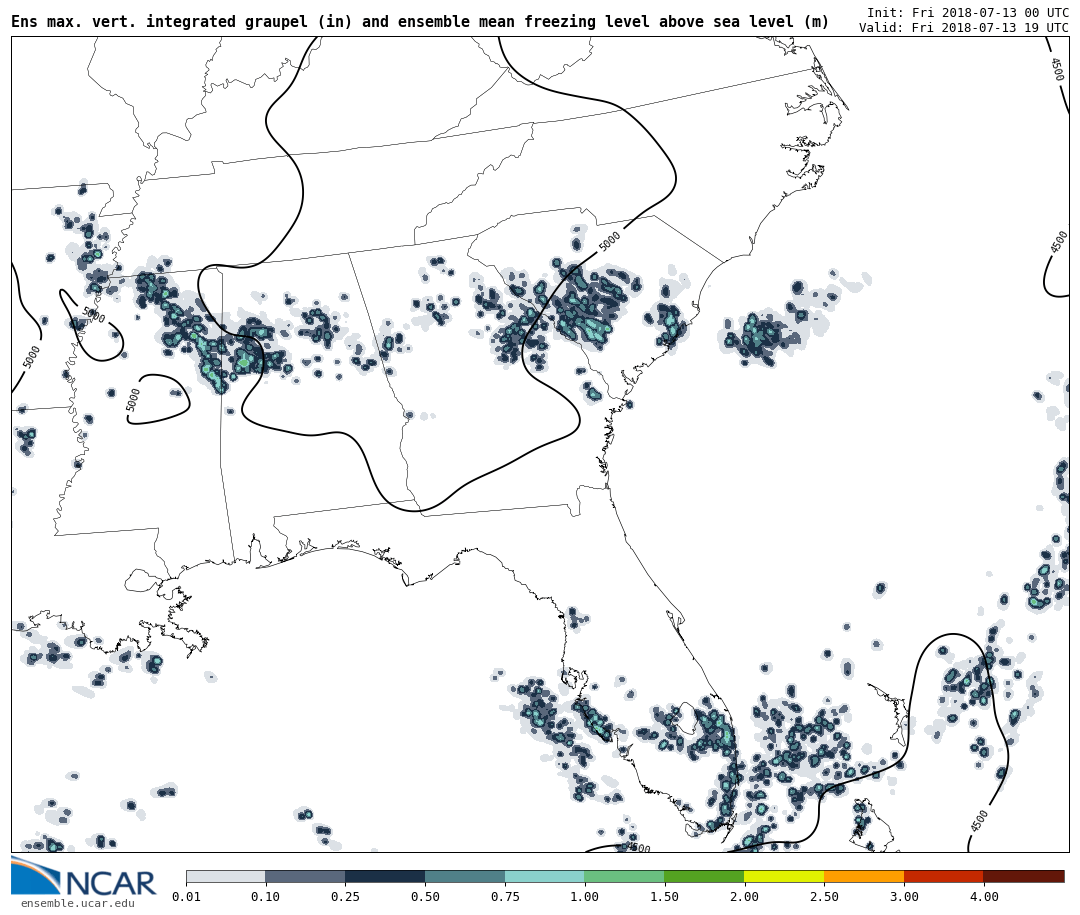Click the dark green 1.50–2.00 colorbar segment
Image resolution: width=1080 pixels, height=915 pixels.
point(704,876)
